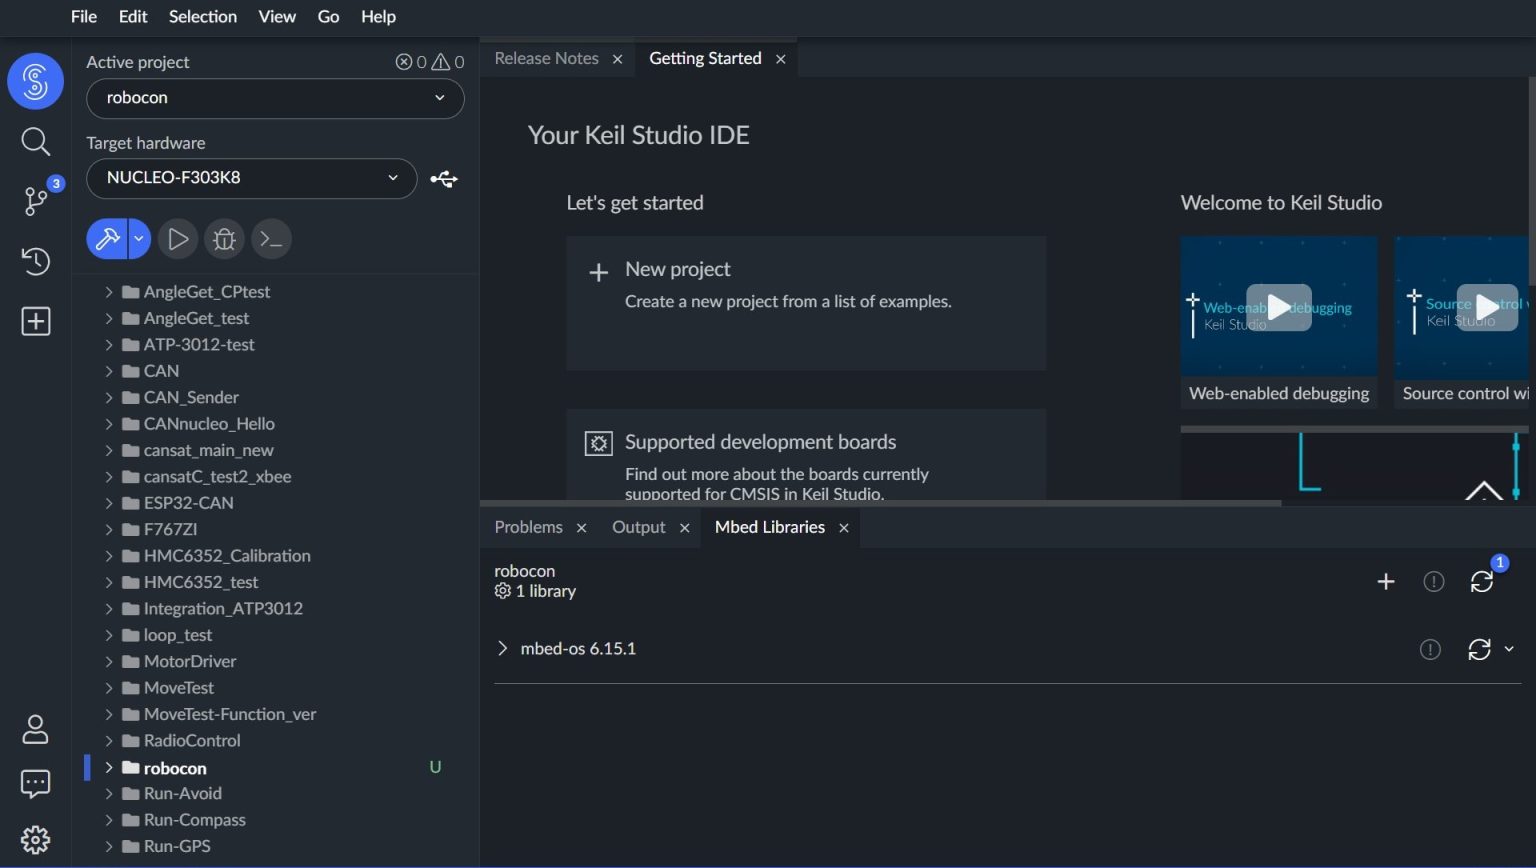
Task: Update mbed-os with the refresh icon
Action: 1481,649
